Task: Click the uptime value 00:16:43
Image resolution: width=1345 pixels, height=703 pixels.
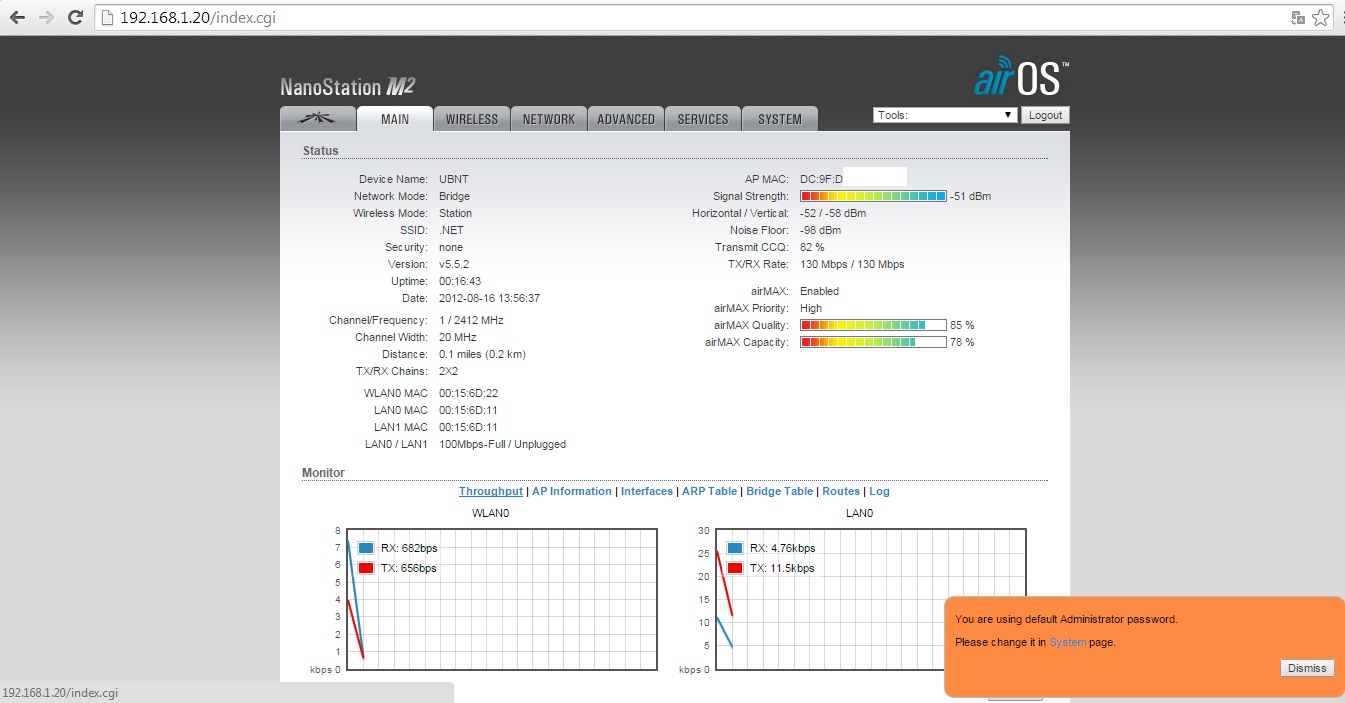Action: pyautogui.click(x=460, y=281)
